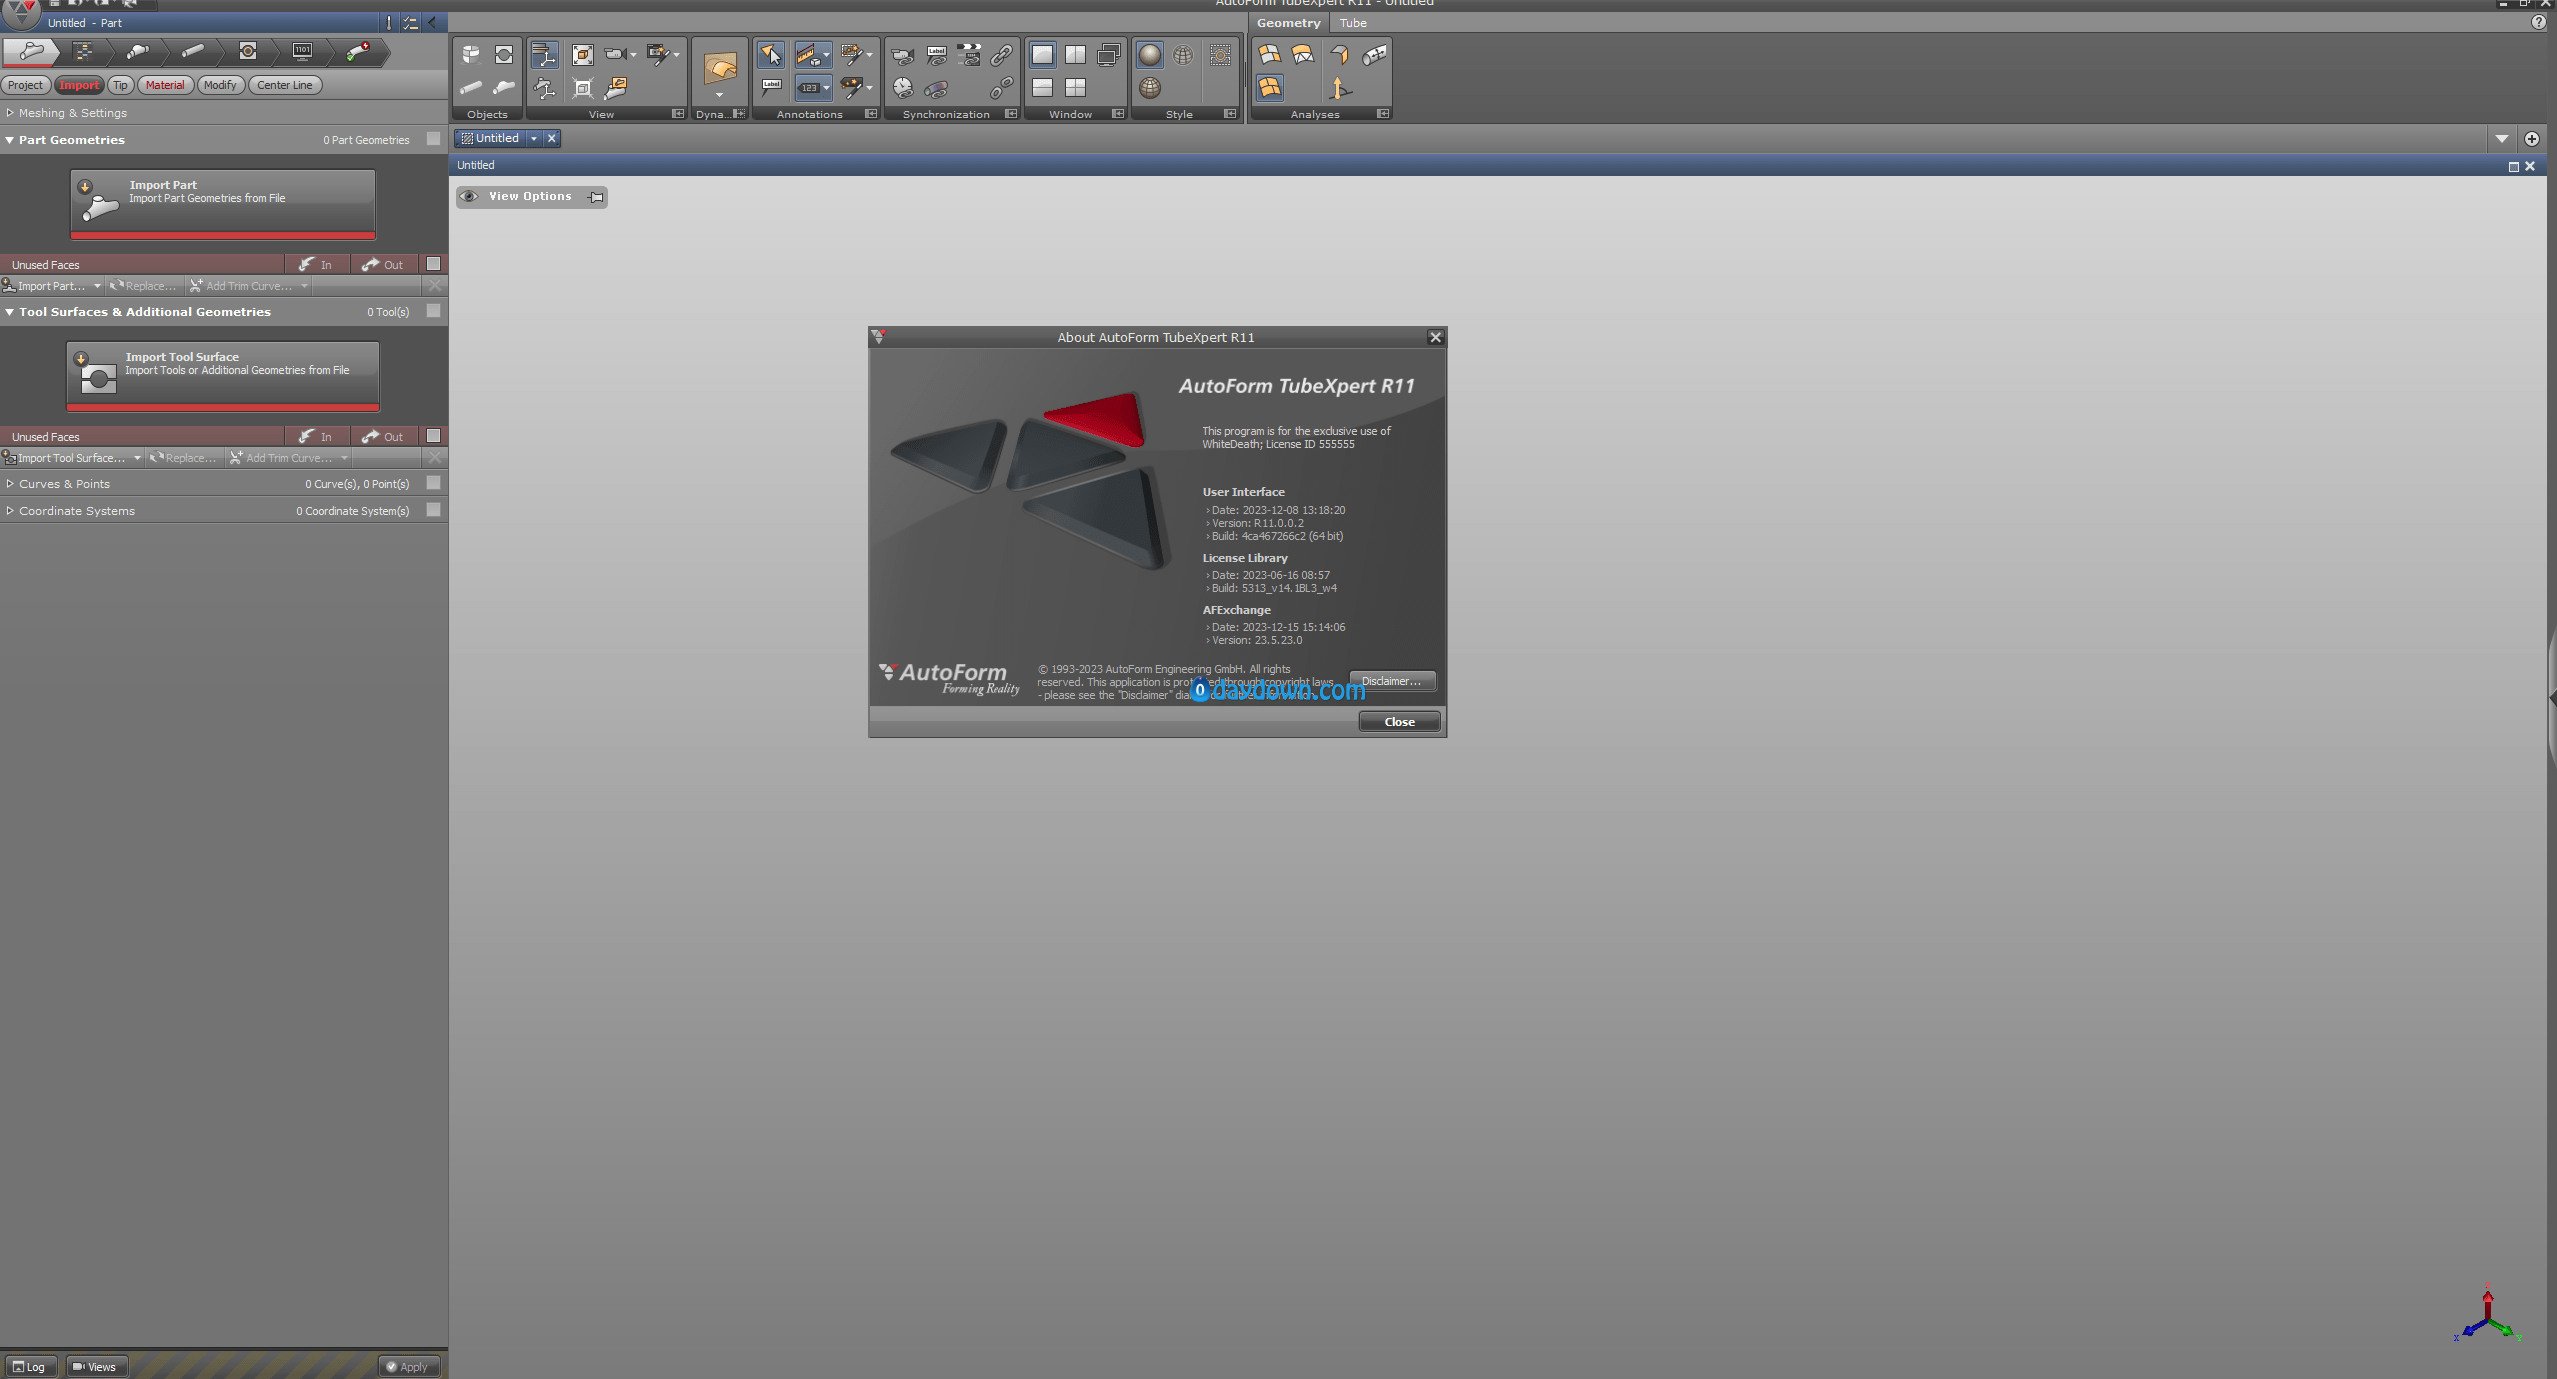Screen dimensions: 2557x1379
Task: Open the checklist icon in the panel header
Action: pyautogui.click(x=411, y=22)
